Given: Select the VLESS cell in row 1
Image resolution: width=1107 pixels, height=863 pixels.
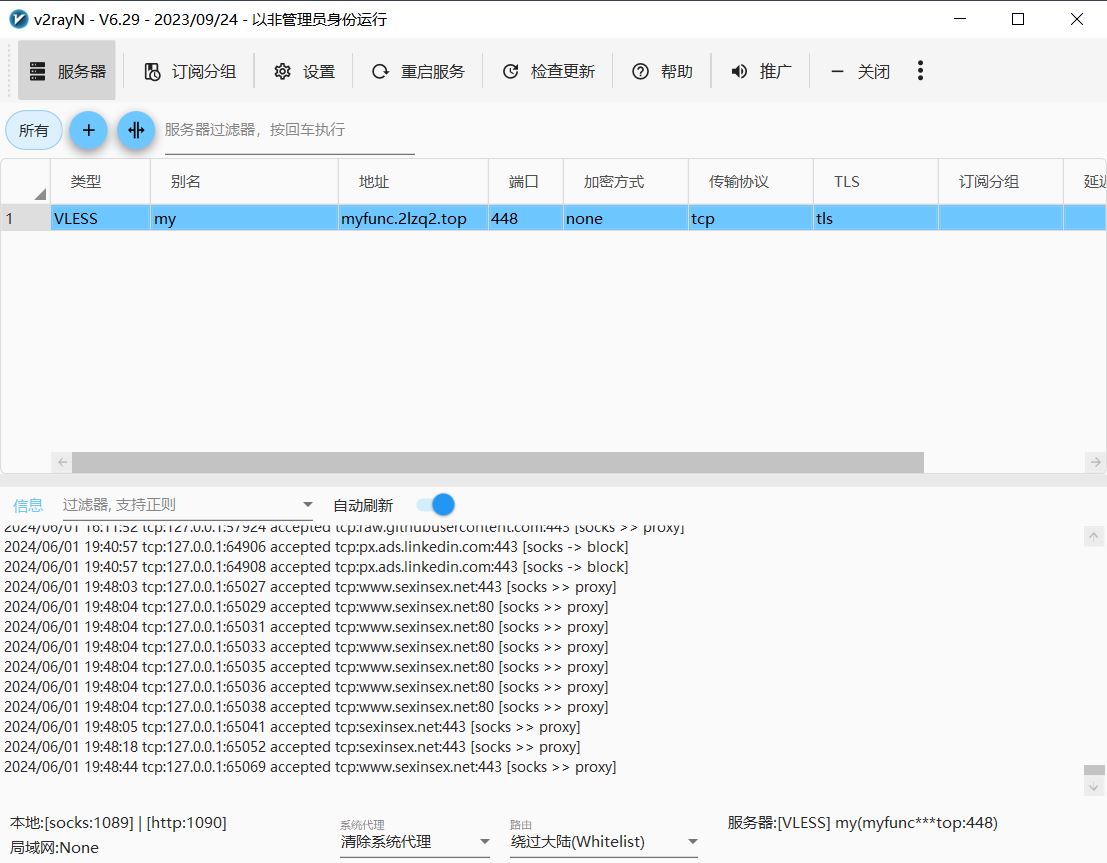Looking at the screenshot, I should 100,218.
